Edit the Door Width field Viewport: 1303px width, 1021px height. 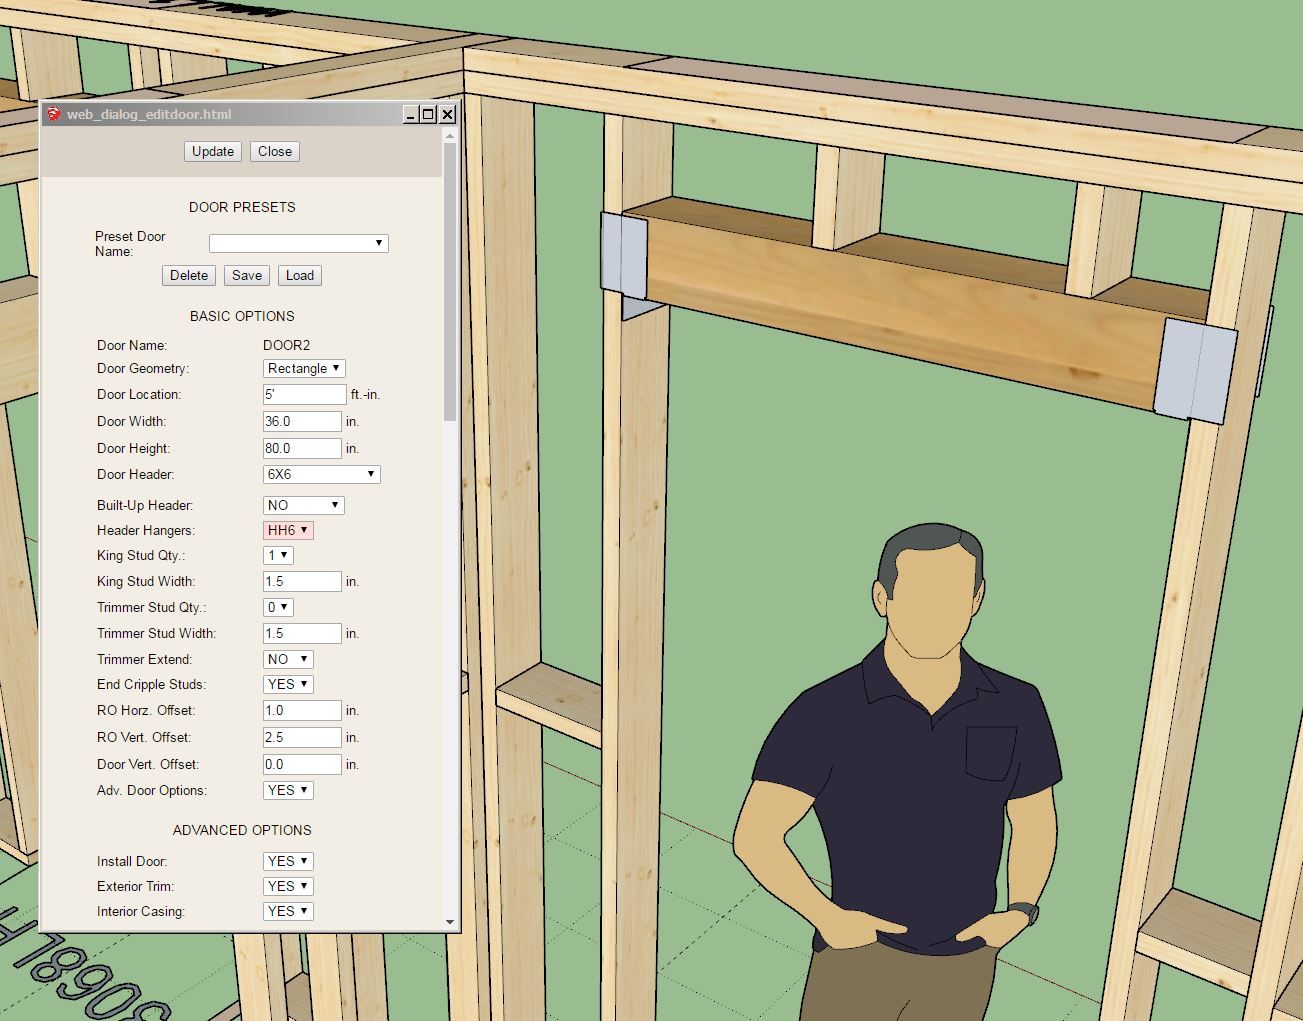click(x=302, y=422)
